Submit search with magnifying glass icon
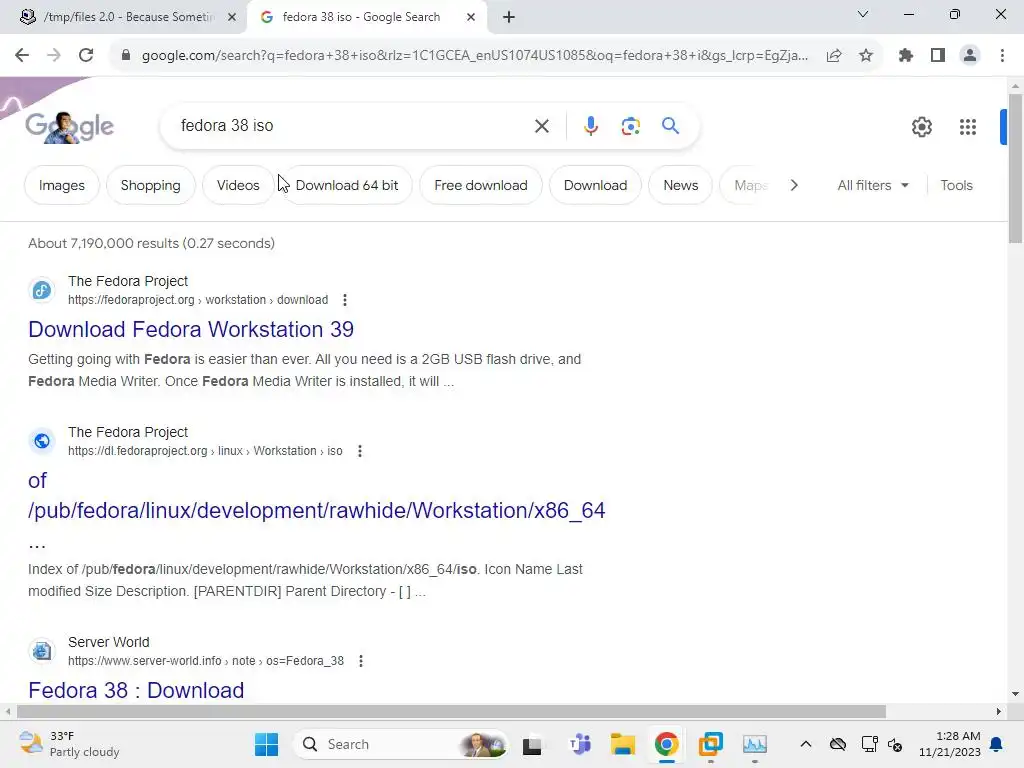Screen dimensions: 1024x768 point(671,125)
